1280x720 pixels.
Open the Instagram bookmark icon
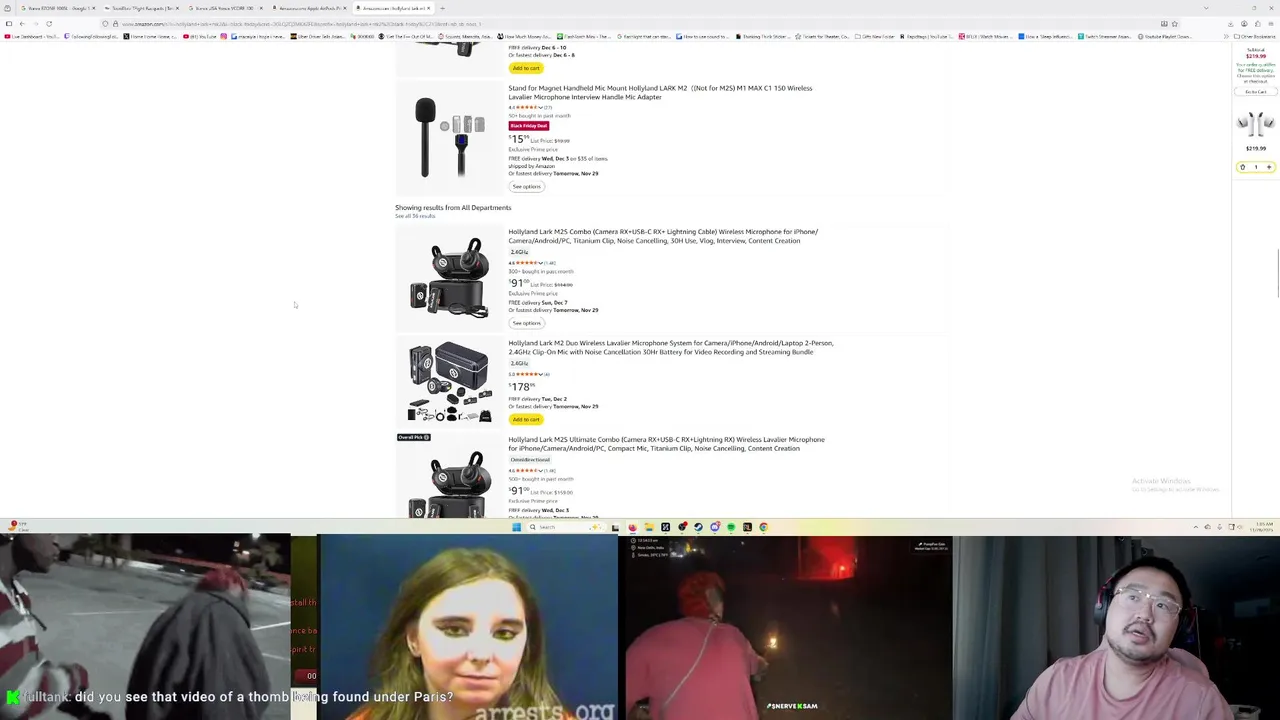pyautogui.click(x=224, y=37)
